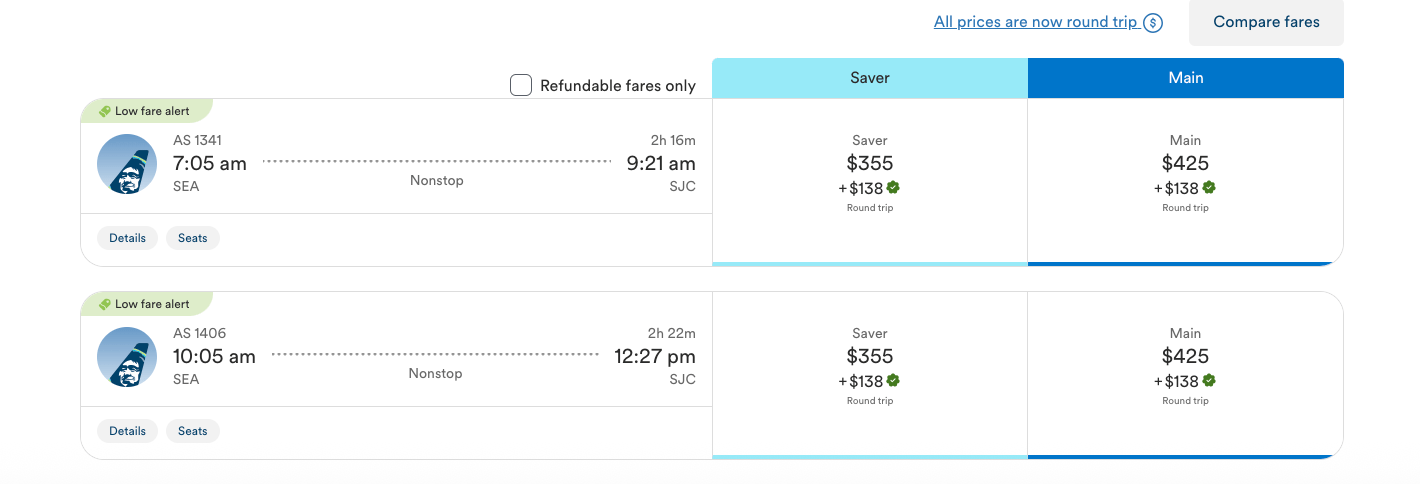Click the dollar icon beside round trip notice

[1153, 22]
